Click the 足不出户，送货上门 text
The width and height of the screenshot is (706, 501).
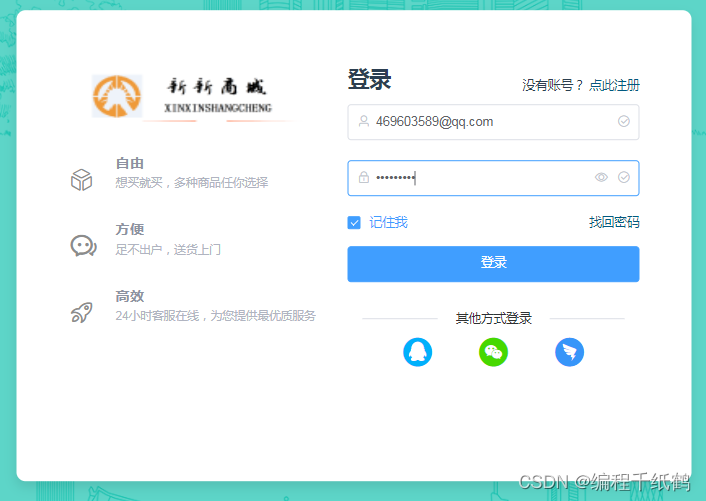click(x=168, y=249)
